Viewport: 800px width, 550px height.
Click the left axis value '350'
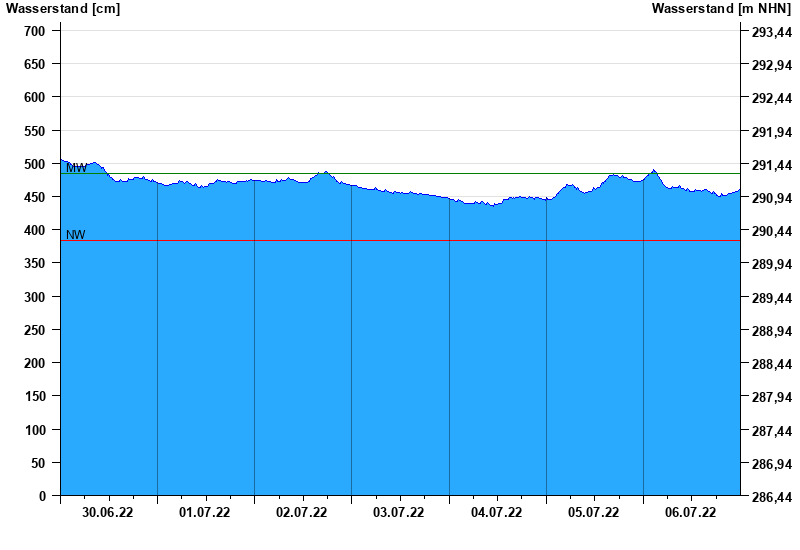35,264
